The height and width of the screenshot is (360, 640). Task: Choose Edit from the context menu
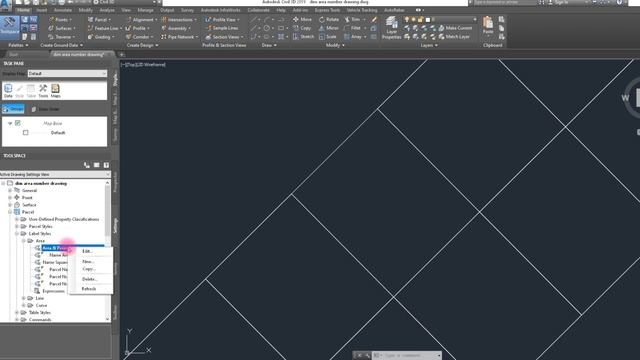[87, 251]
